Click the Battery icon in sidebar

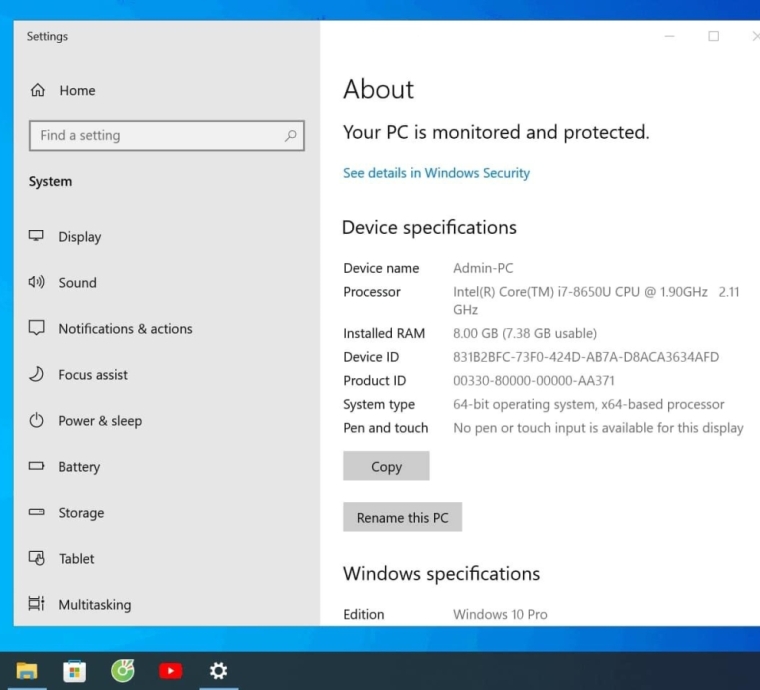click(x=36, y=466)
